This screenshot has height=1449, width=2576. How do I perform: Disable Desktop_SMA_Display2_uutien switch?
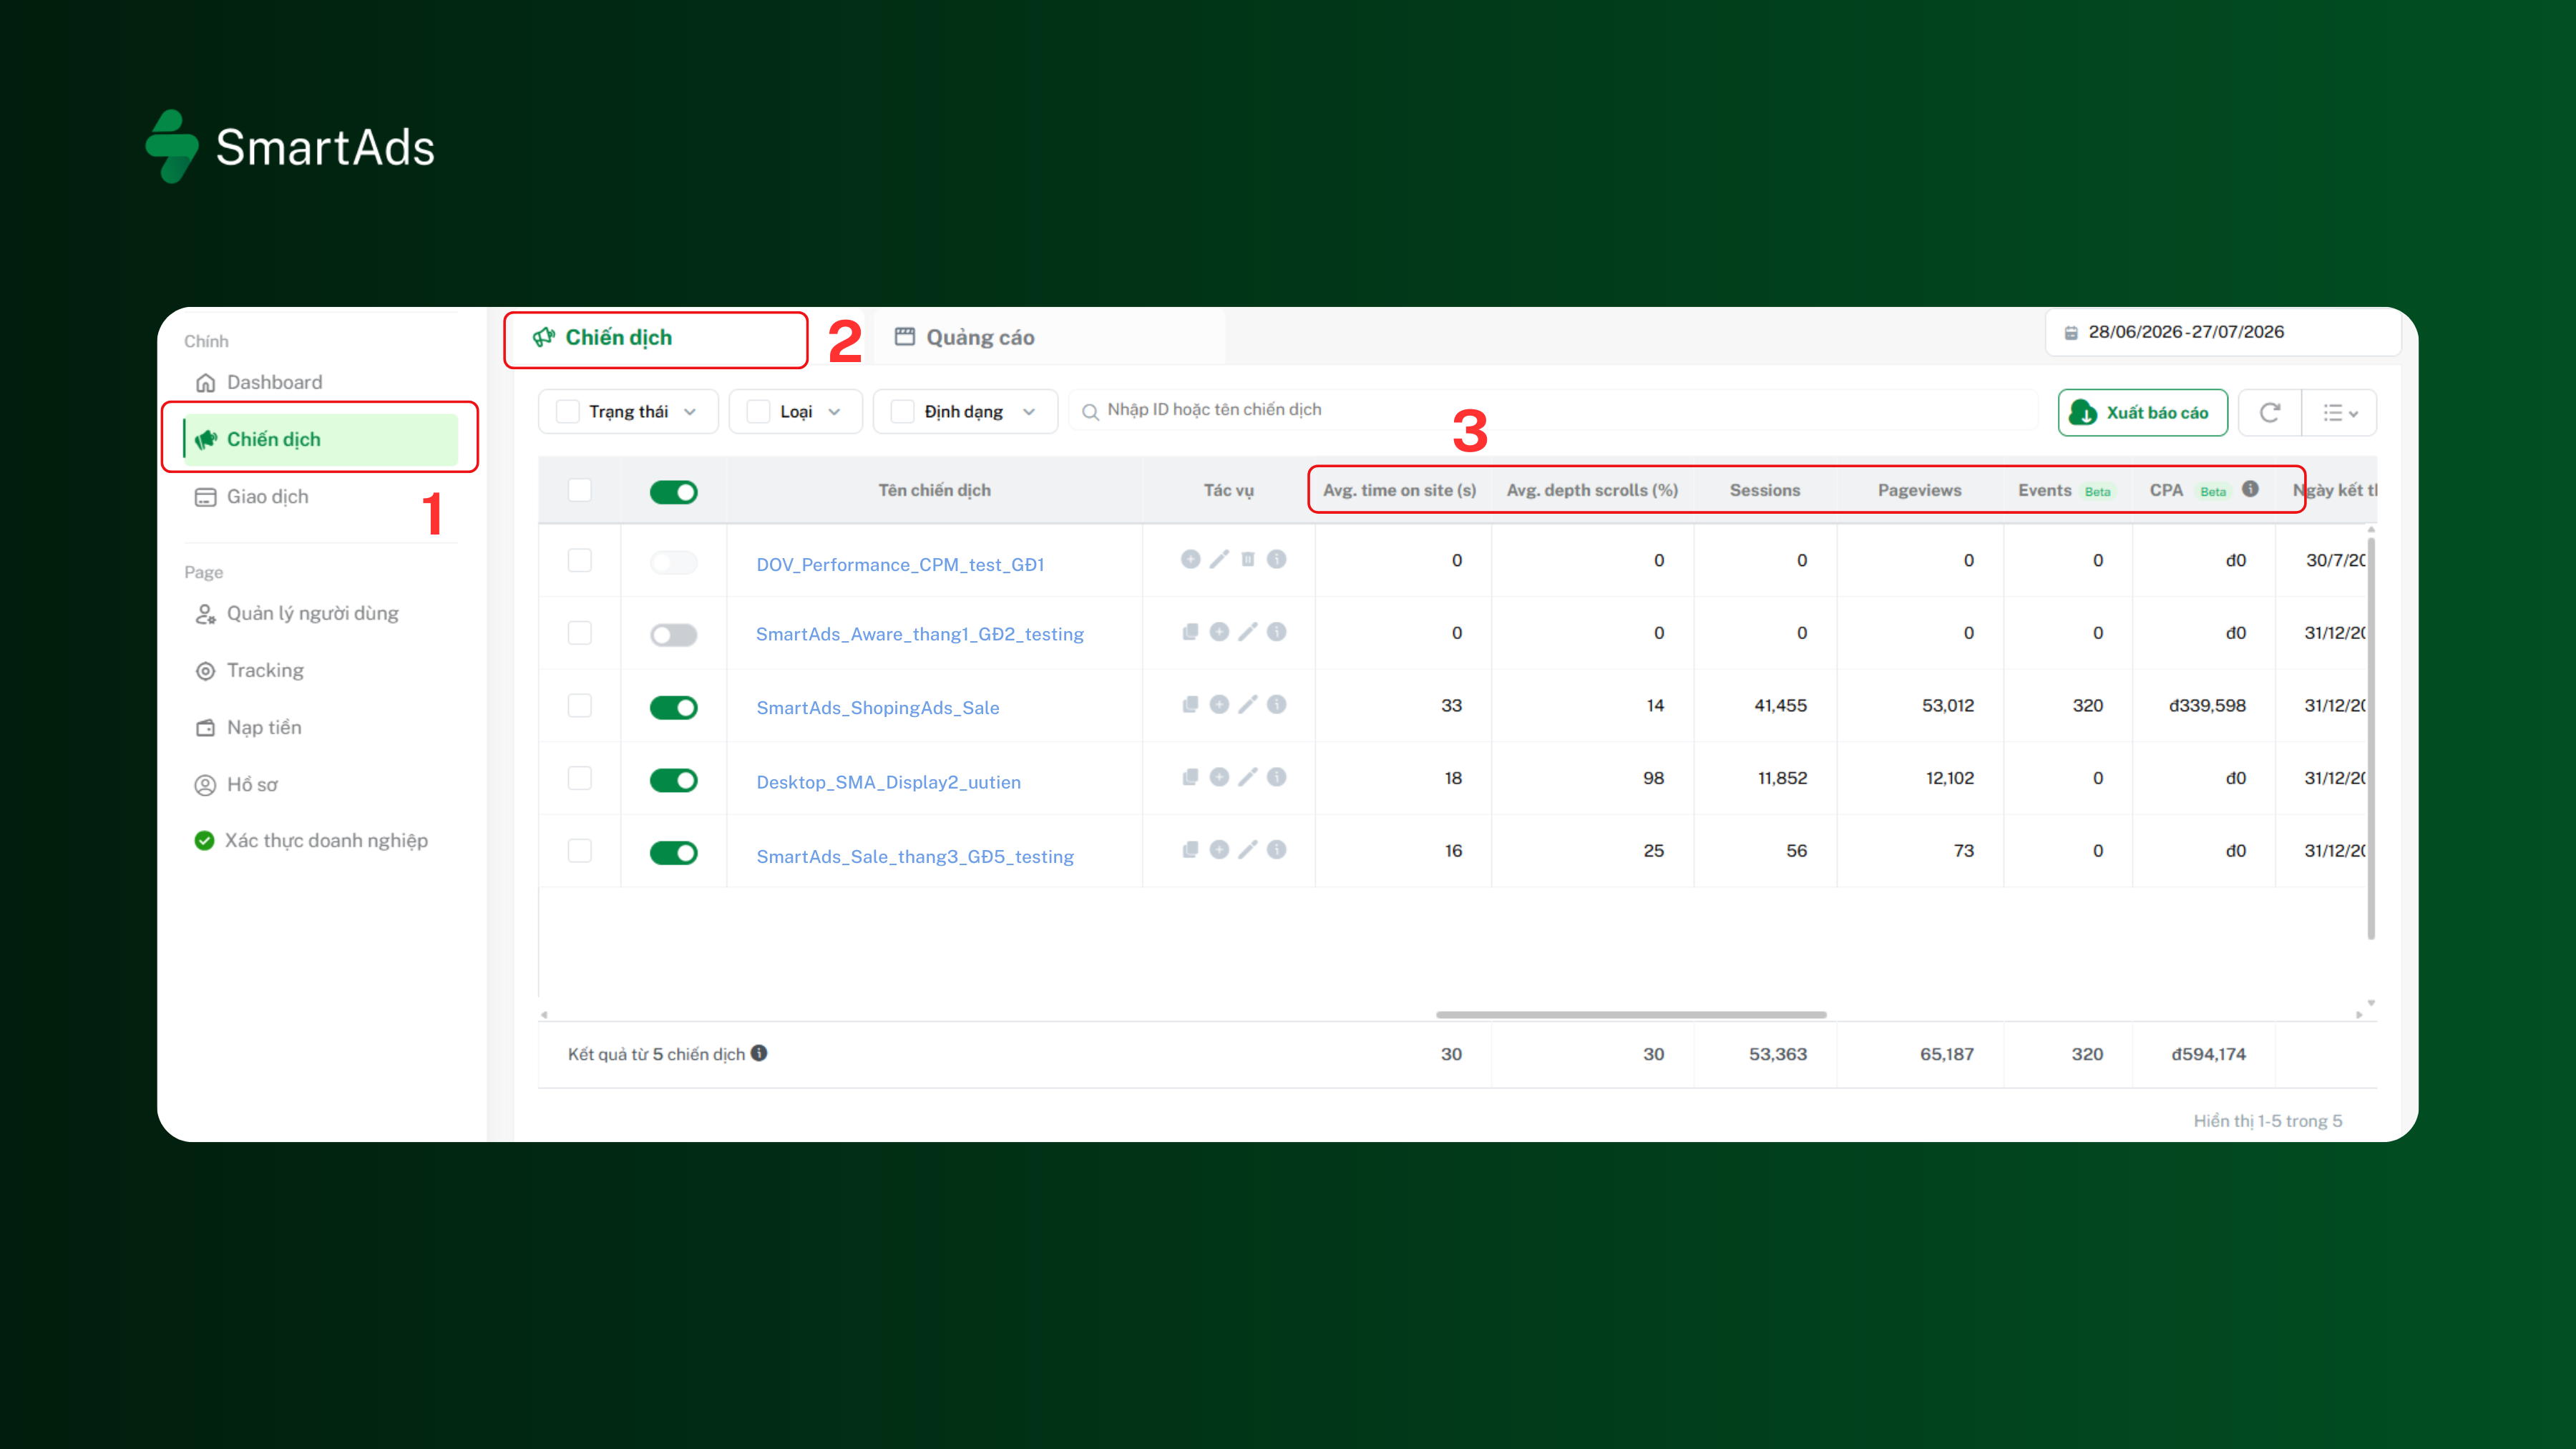(674, 780)
